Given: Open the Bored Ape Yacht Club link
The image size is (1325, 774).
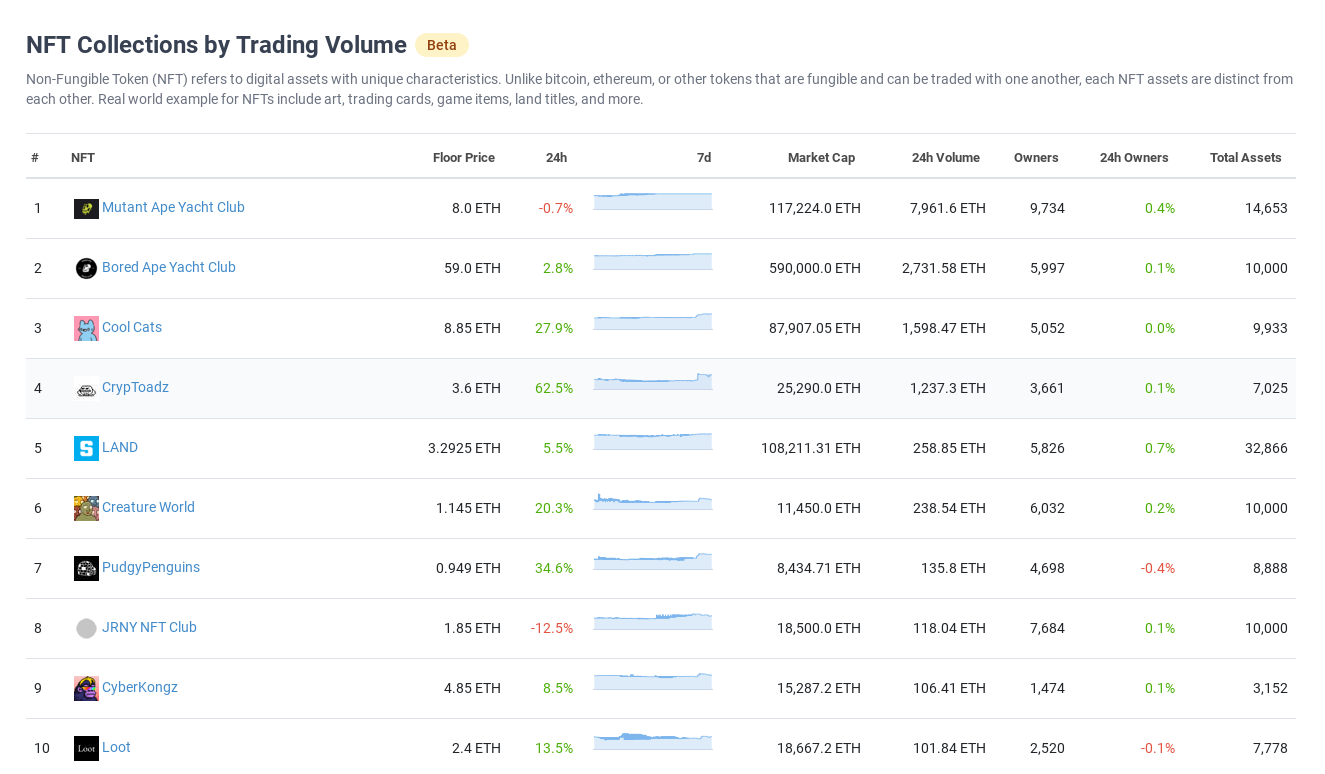Looking at the screenshot, I should point(169,267).
